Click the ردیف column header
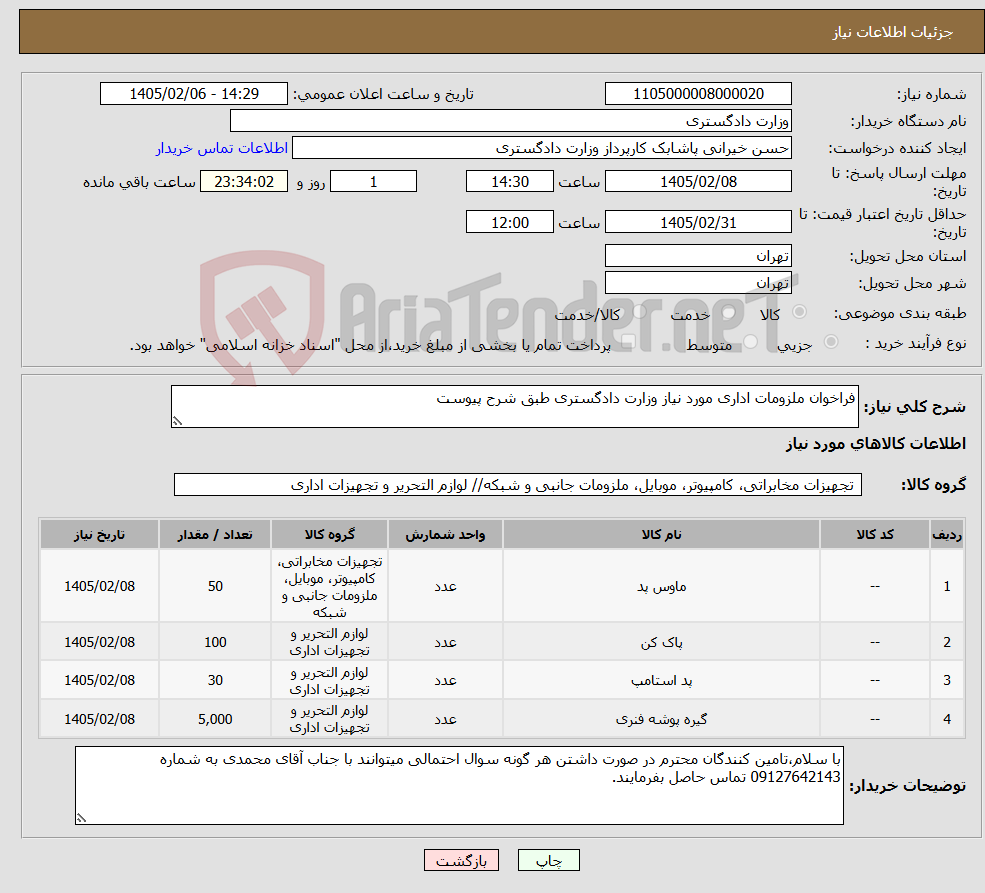The height and width of the screenshot is (893, 985). tap(947, 534)
